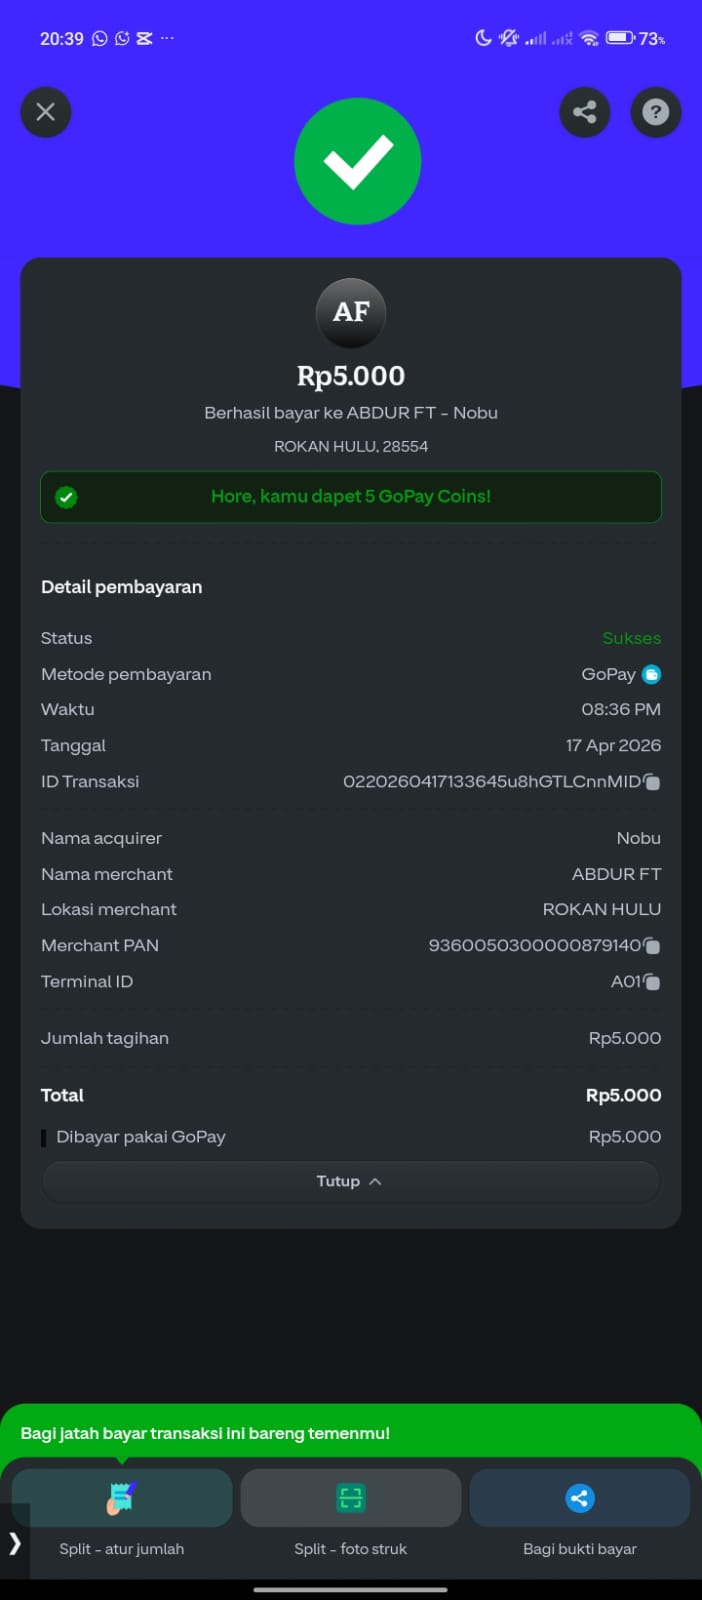The width and height of the screenshot is (702, 1600).
Task: Tap the Rp5.000 amount heading
Action: [351, 376]
